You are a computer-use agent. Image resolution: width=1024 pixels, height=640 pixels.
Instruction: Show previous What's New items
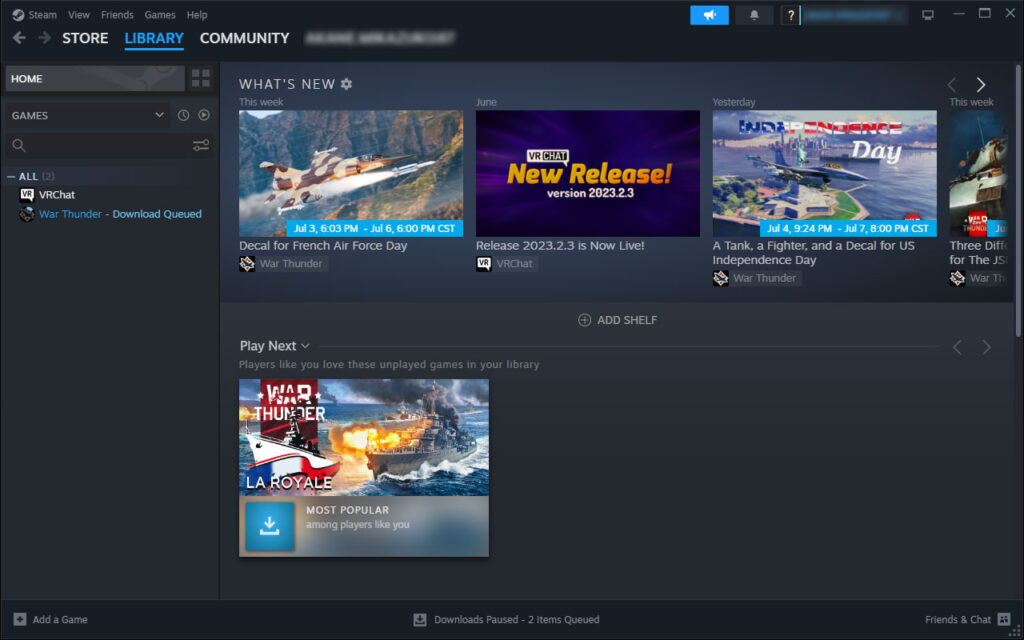coord(952,84)
